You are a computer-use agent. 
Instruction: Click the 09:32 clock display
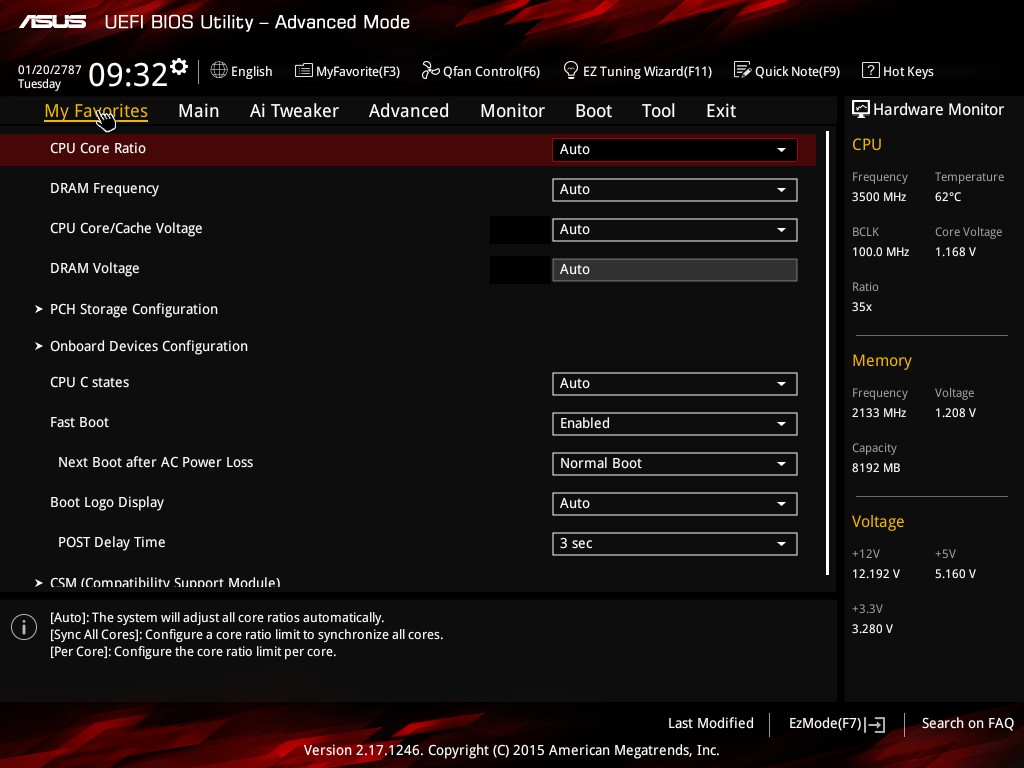(x=128, y=74)
